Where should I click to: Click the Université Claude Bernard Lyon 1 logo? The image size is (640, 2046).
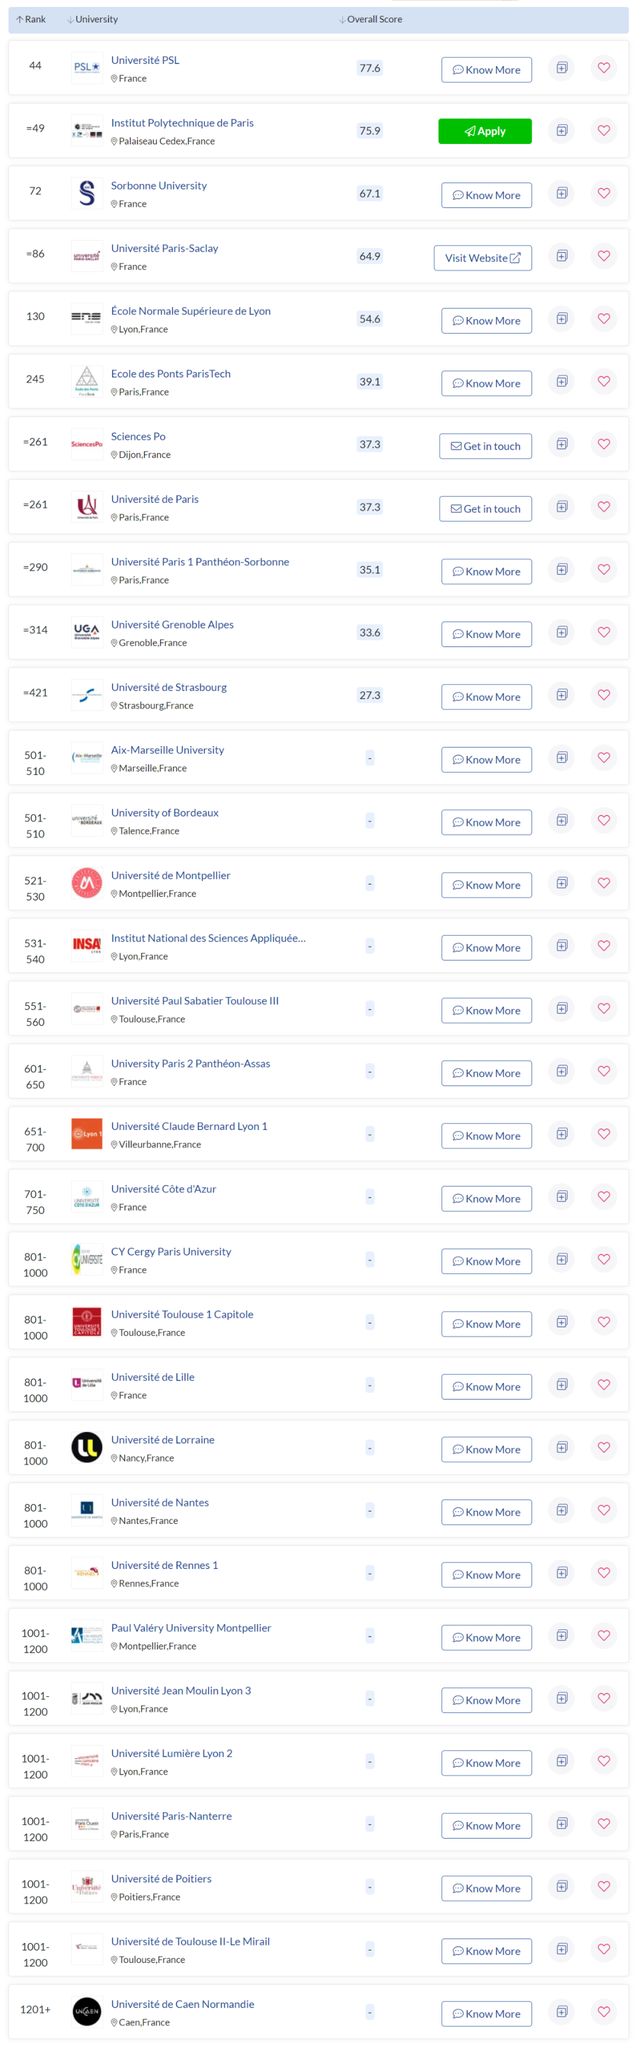point(87,1134)
